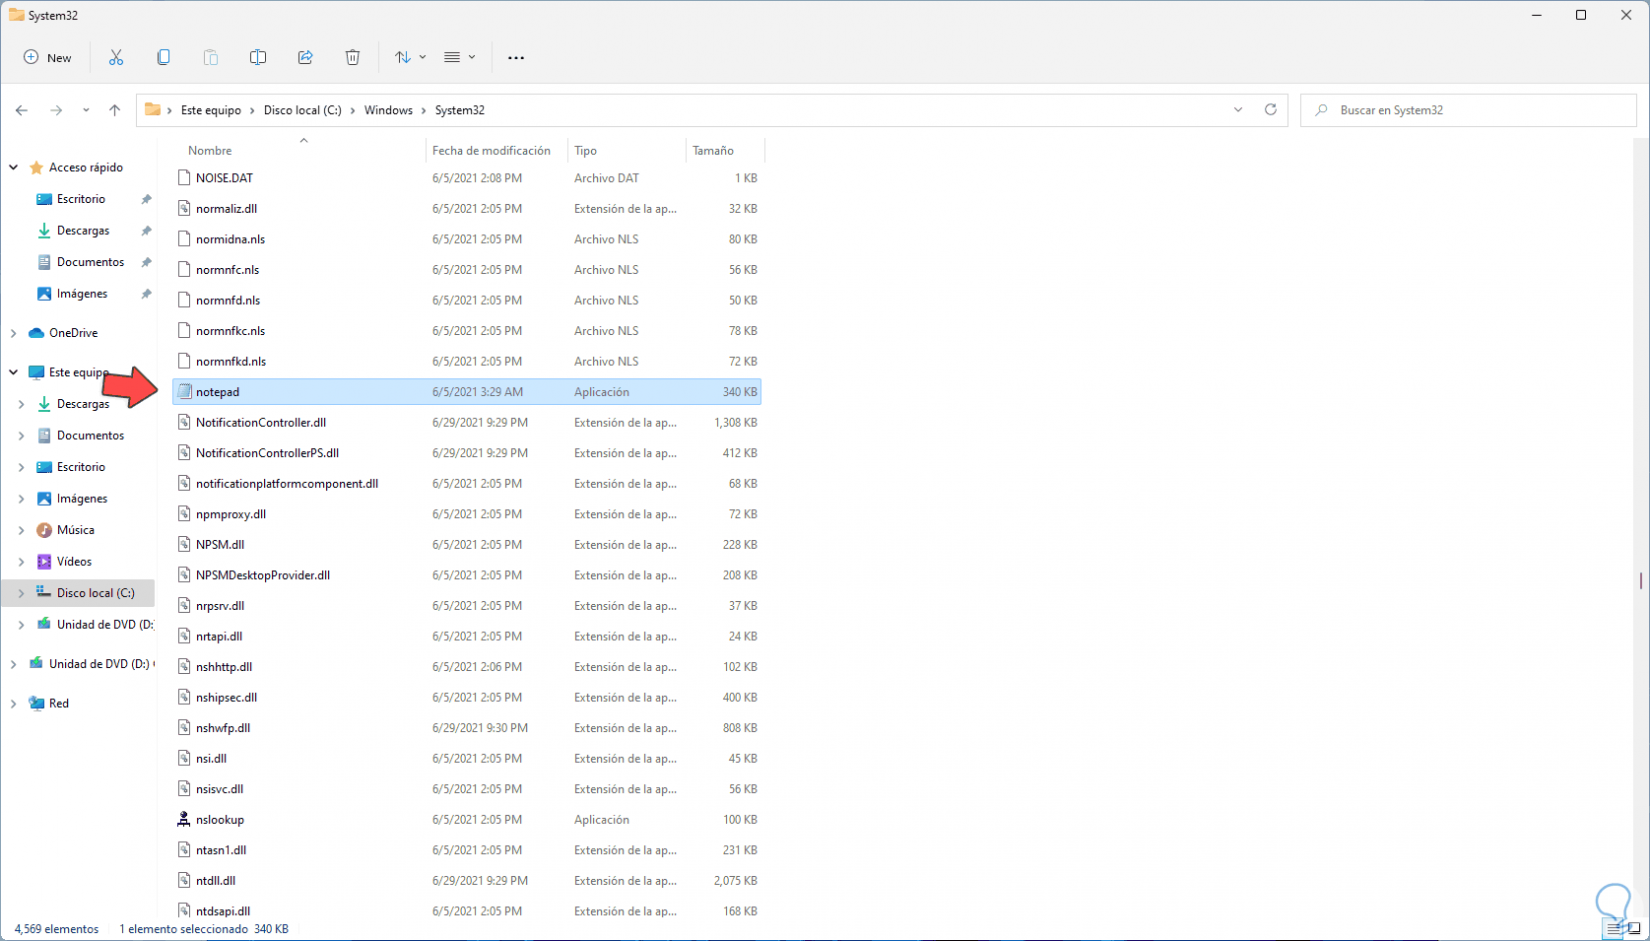Collapse the Este equipo tree node
1650x941 pixels.
(14, 372)
